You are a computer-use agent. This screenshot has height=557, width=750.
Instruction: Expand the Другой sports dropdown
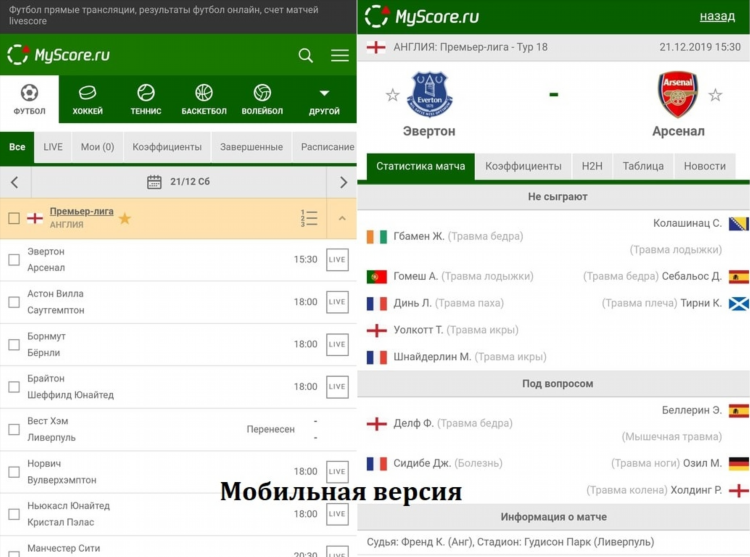click(324, 99)
